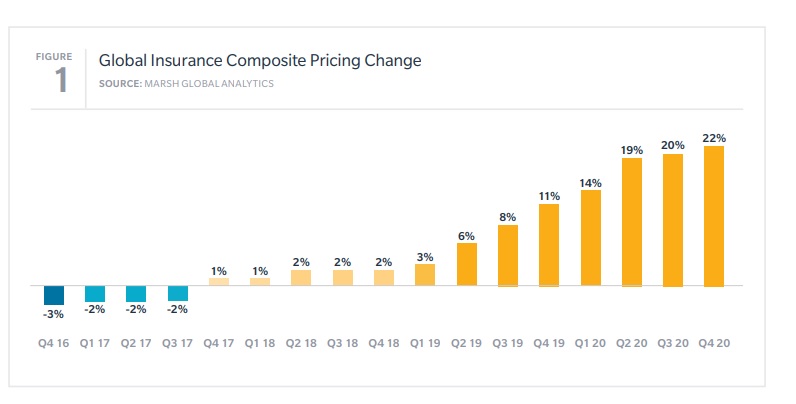Select the Q4 19 bar at 11%
The height and width of the screenshot is (404, 796).
coord(549,245)
